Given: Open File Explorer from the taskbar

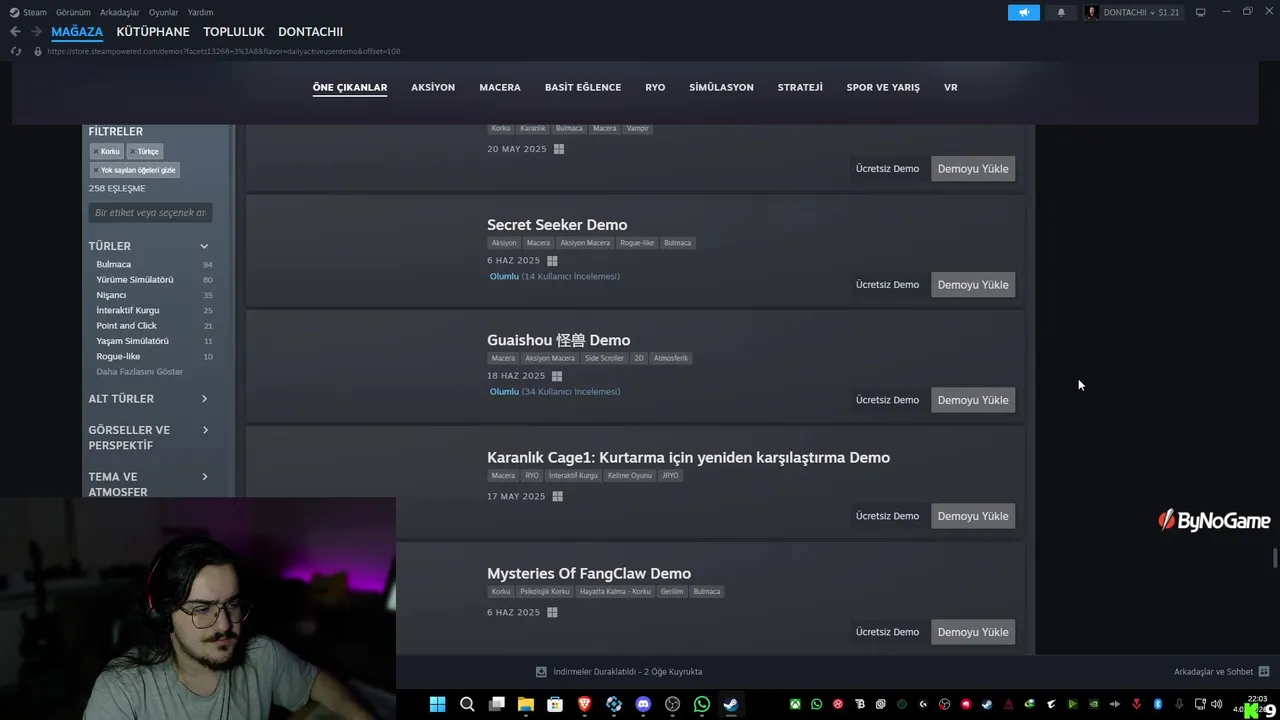Looking at the screenshot, I should pos(526,704).
